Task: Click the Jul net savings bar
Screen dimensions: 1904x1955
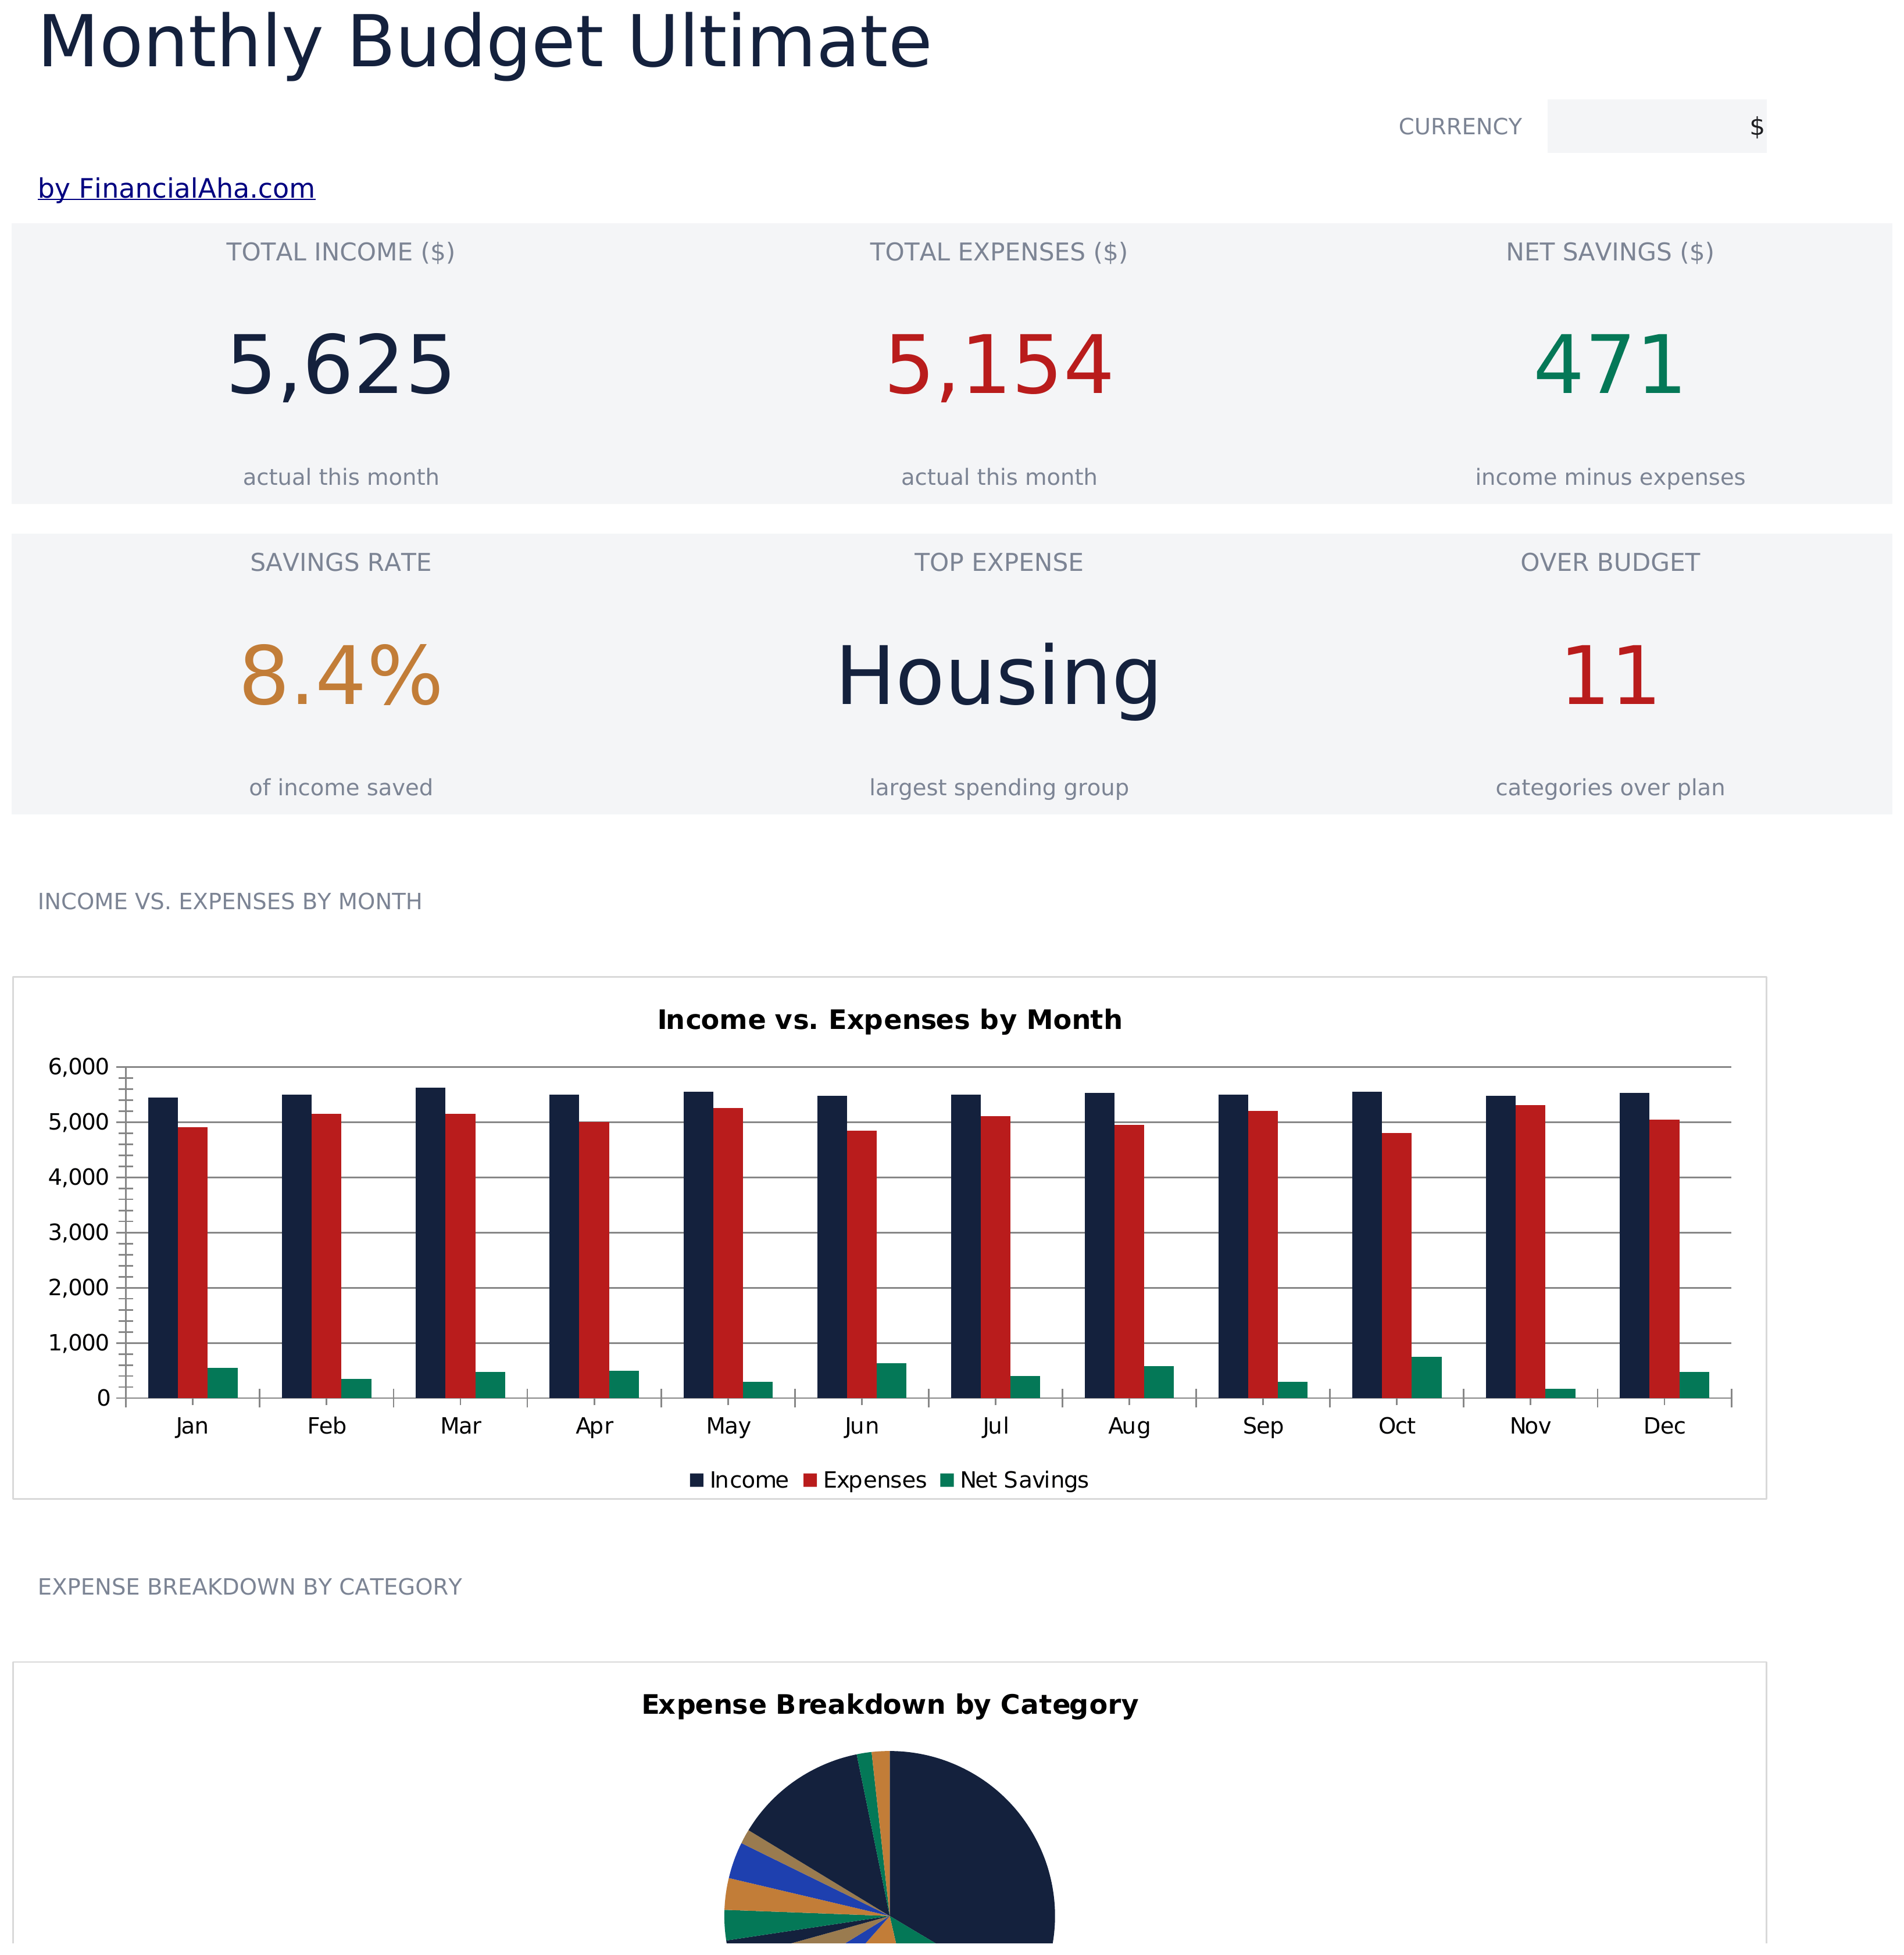Action: [x=1025, y=1387]
